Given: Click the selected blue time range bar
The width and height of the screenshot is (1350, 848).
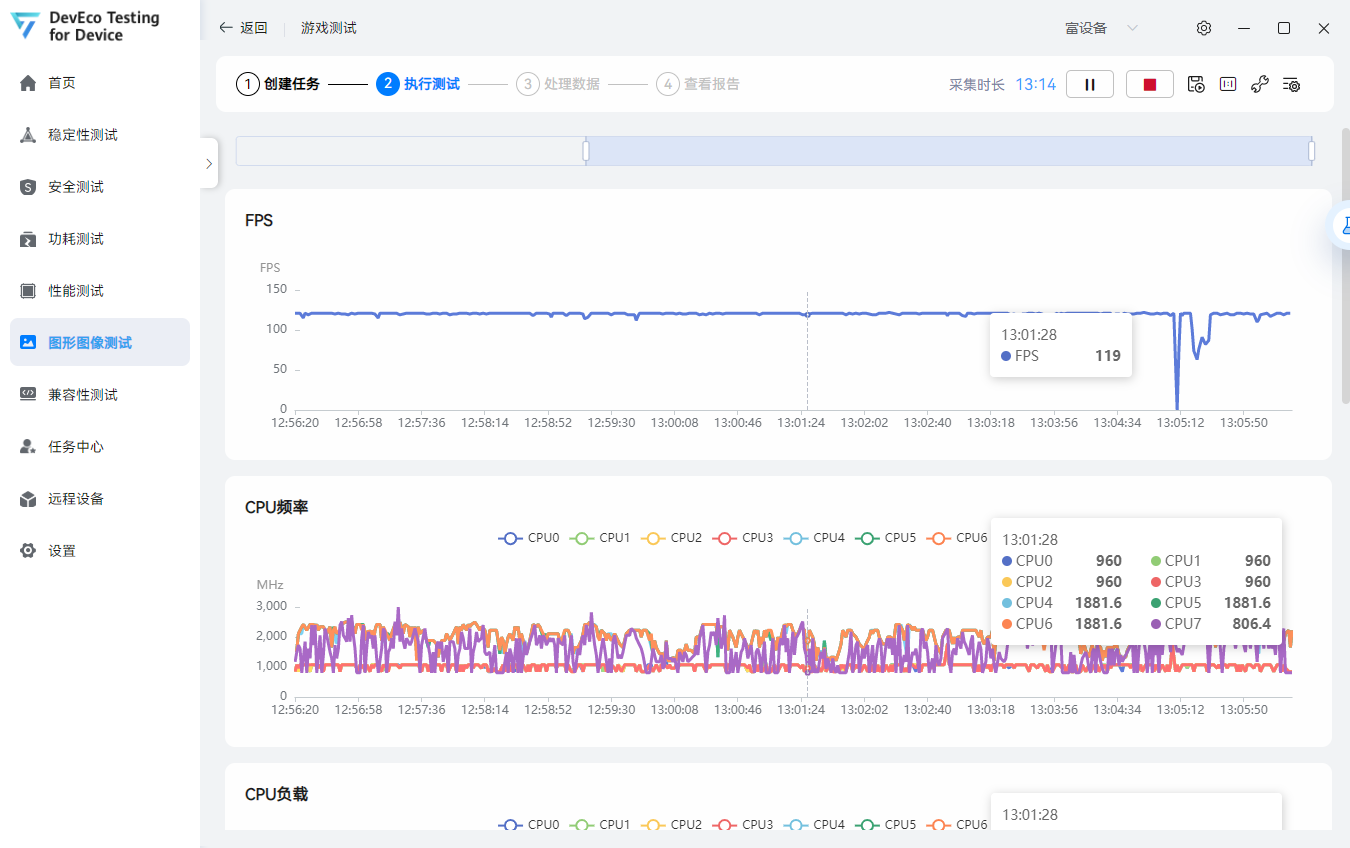Looking at the screenshot, I should [948, 151].
